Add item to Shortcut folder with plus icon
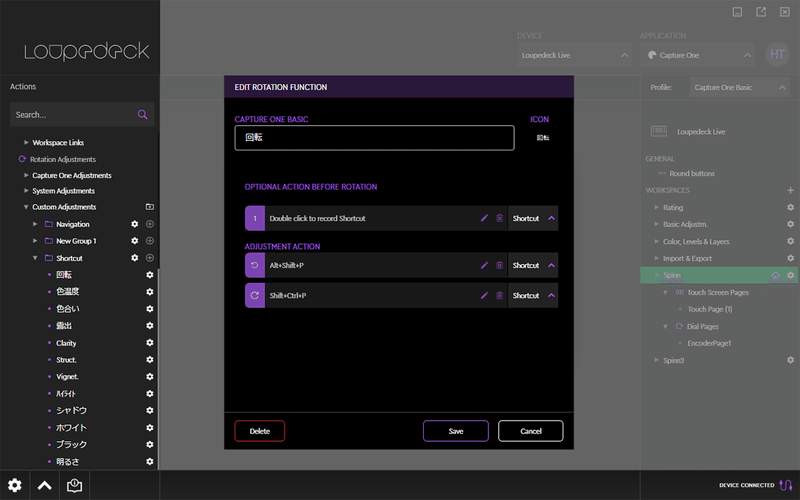This screenshot has width=800, height=500. coord(150,258)
